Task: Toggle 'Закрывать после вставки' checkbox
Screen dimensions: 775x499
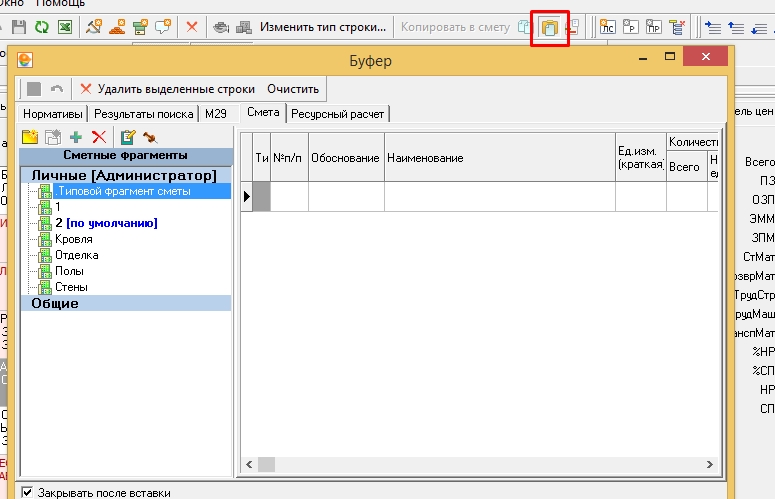Action: pyautogui.click(x=27, y=493)
